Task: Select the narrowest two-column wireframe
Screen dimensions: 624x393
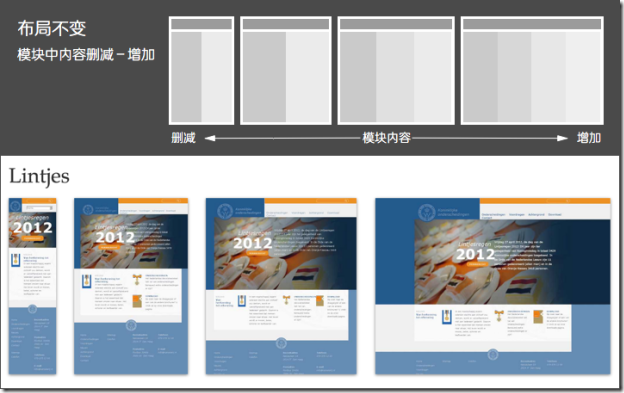Action: pyautogui.click(x=201, y=70)
